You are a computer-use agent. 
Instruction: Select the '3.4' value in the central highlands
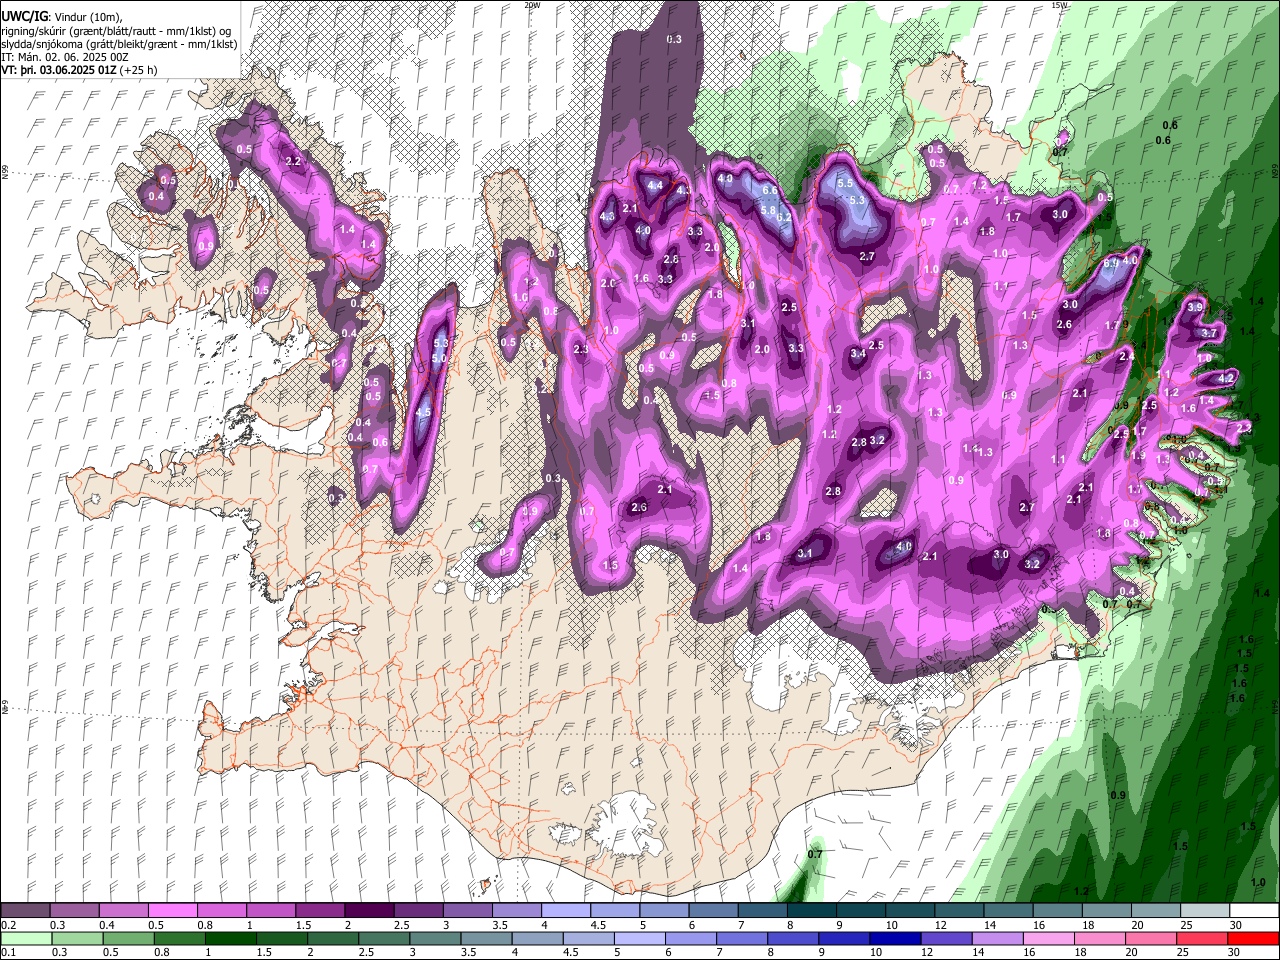858,354
